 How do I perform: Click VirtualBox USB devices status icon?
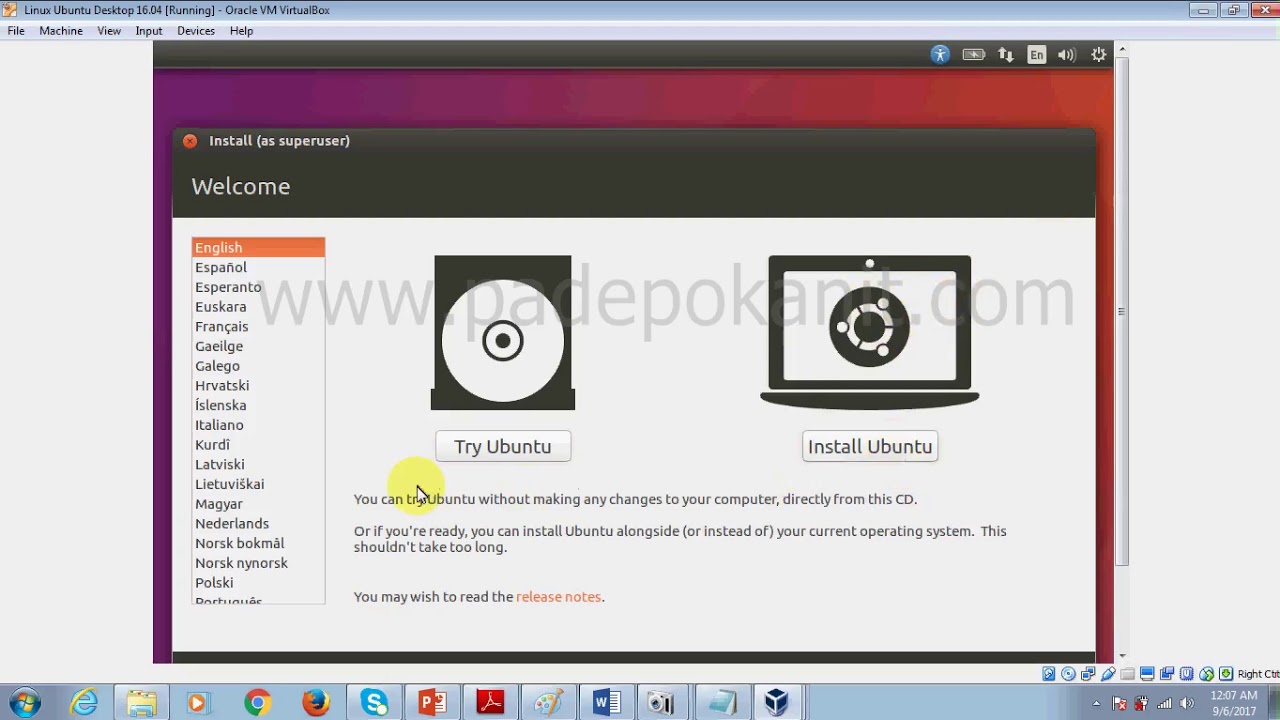click(1108, 674)
